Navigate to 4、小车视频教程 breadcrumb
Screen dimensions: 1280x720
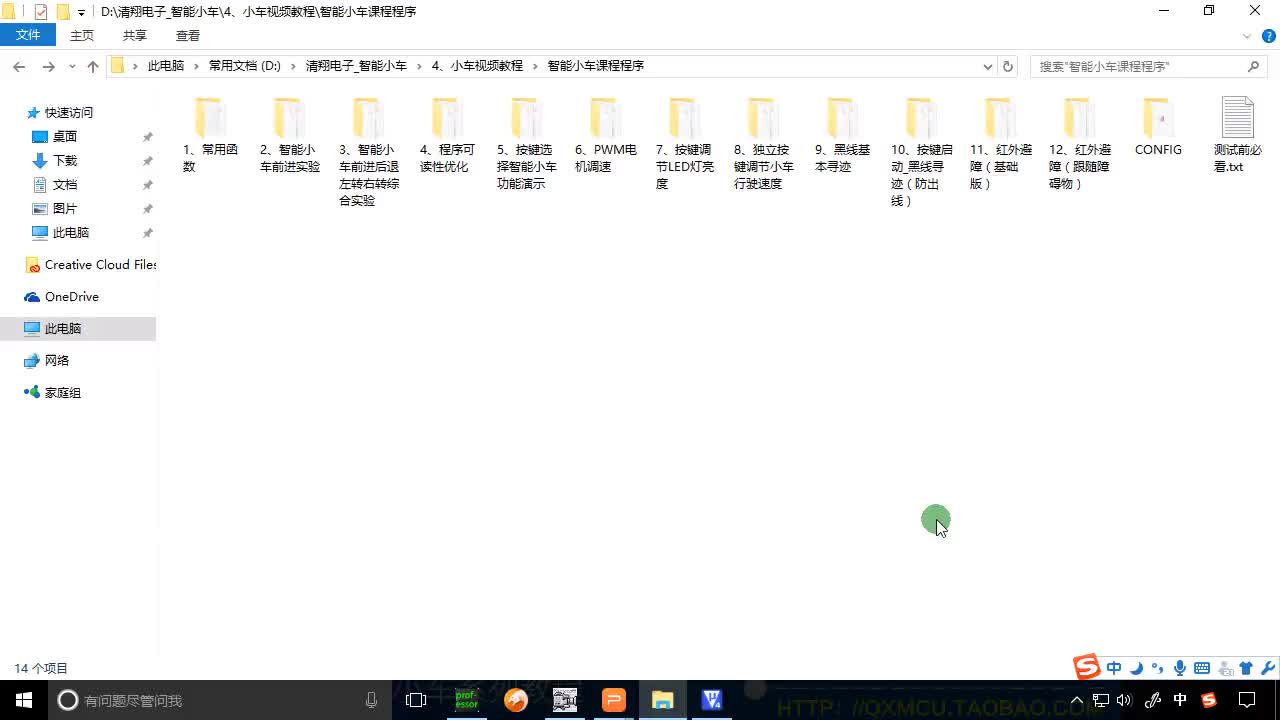click(x=477, y=66)
